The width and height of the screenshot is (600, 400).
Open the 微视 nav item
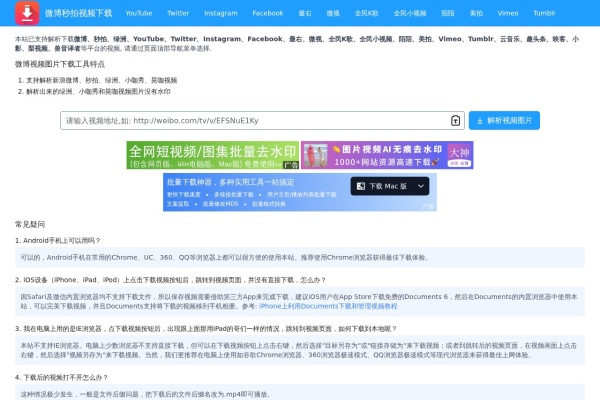333,13
